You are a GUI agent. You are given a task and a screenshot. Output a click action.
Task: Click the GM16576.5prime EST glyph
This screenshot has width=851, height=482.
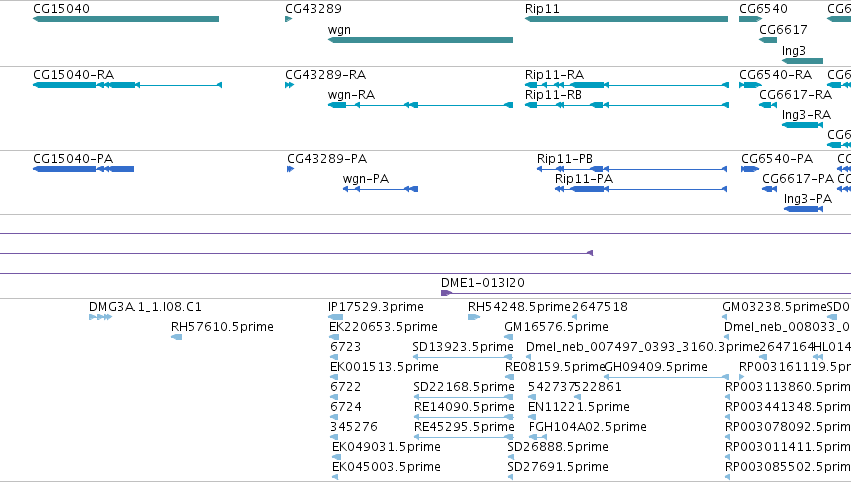pyautogui.click(x=509, y=337)
